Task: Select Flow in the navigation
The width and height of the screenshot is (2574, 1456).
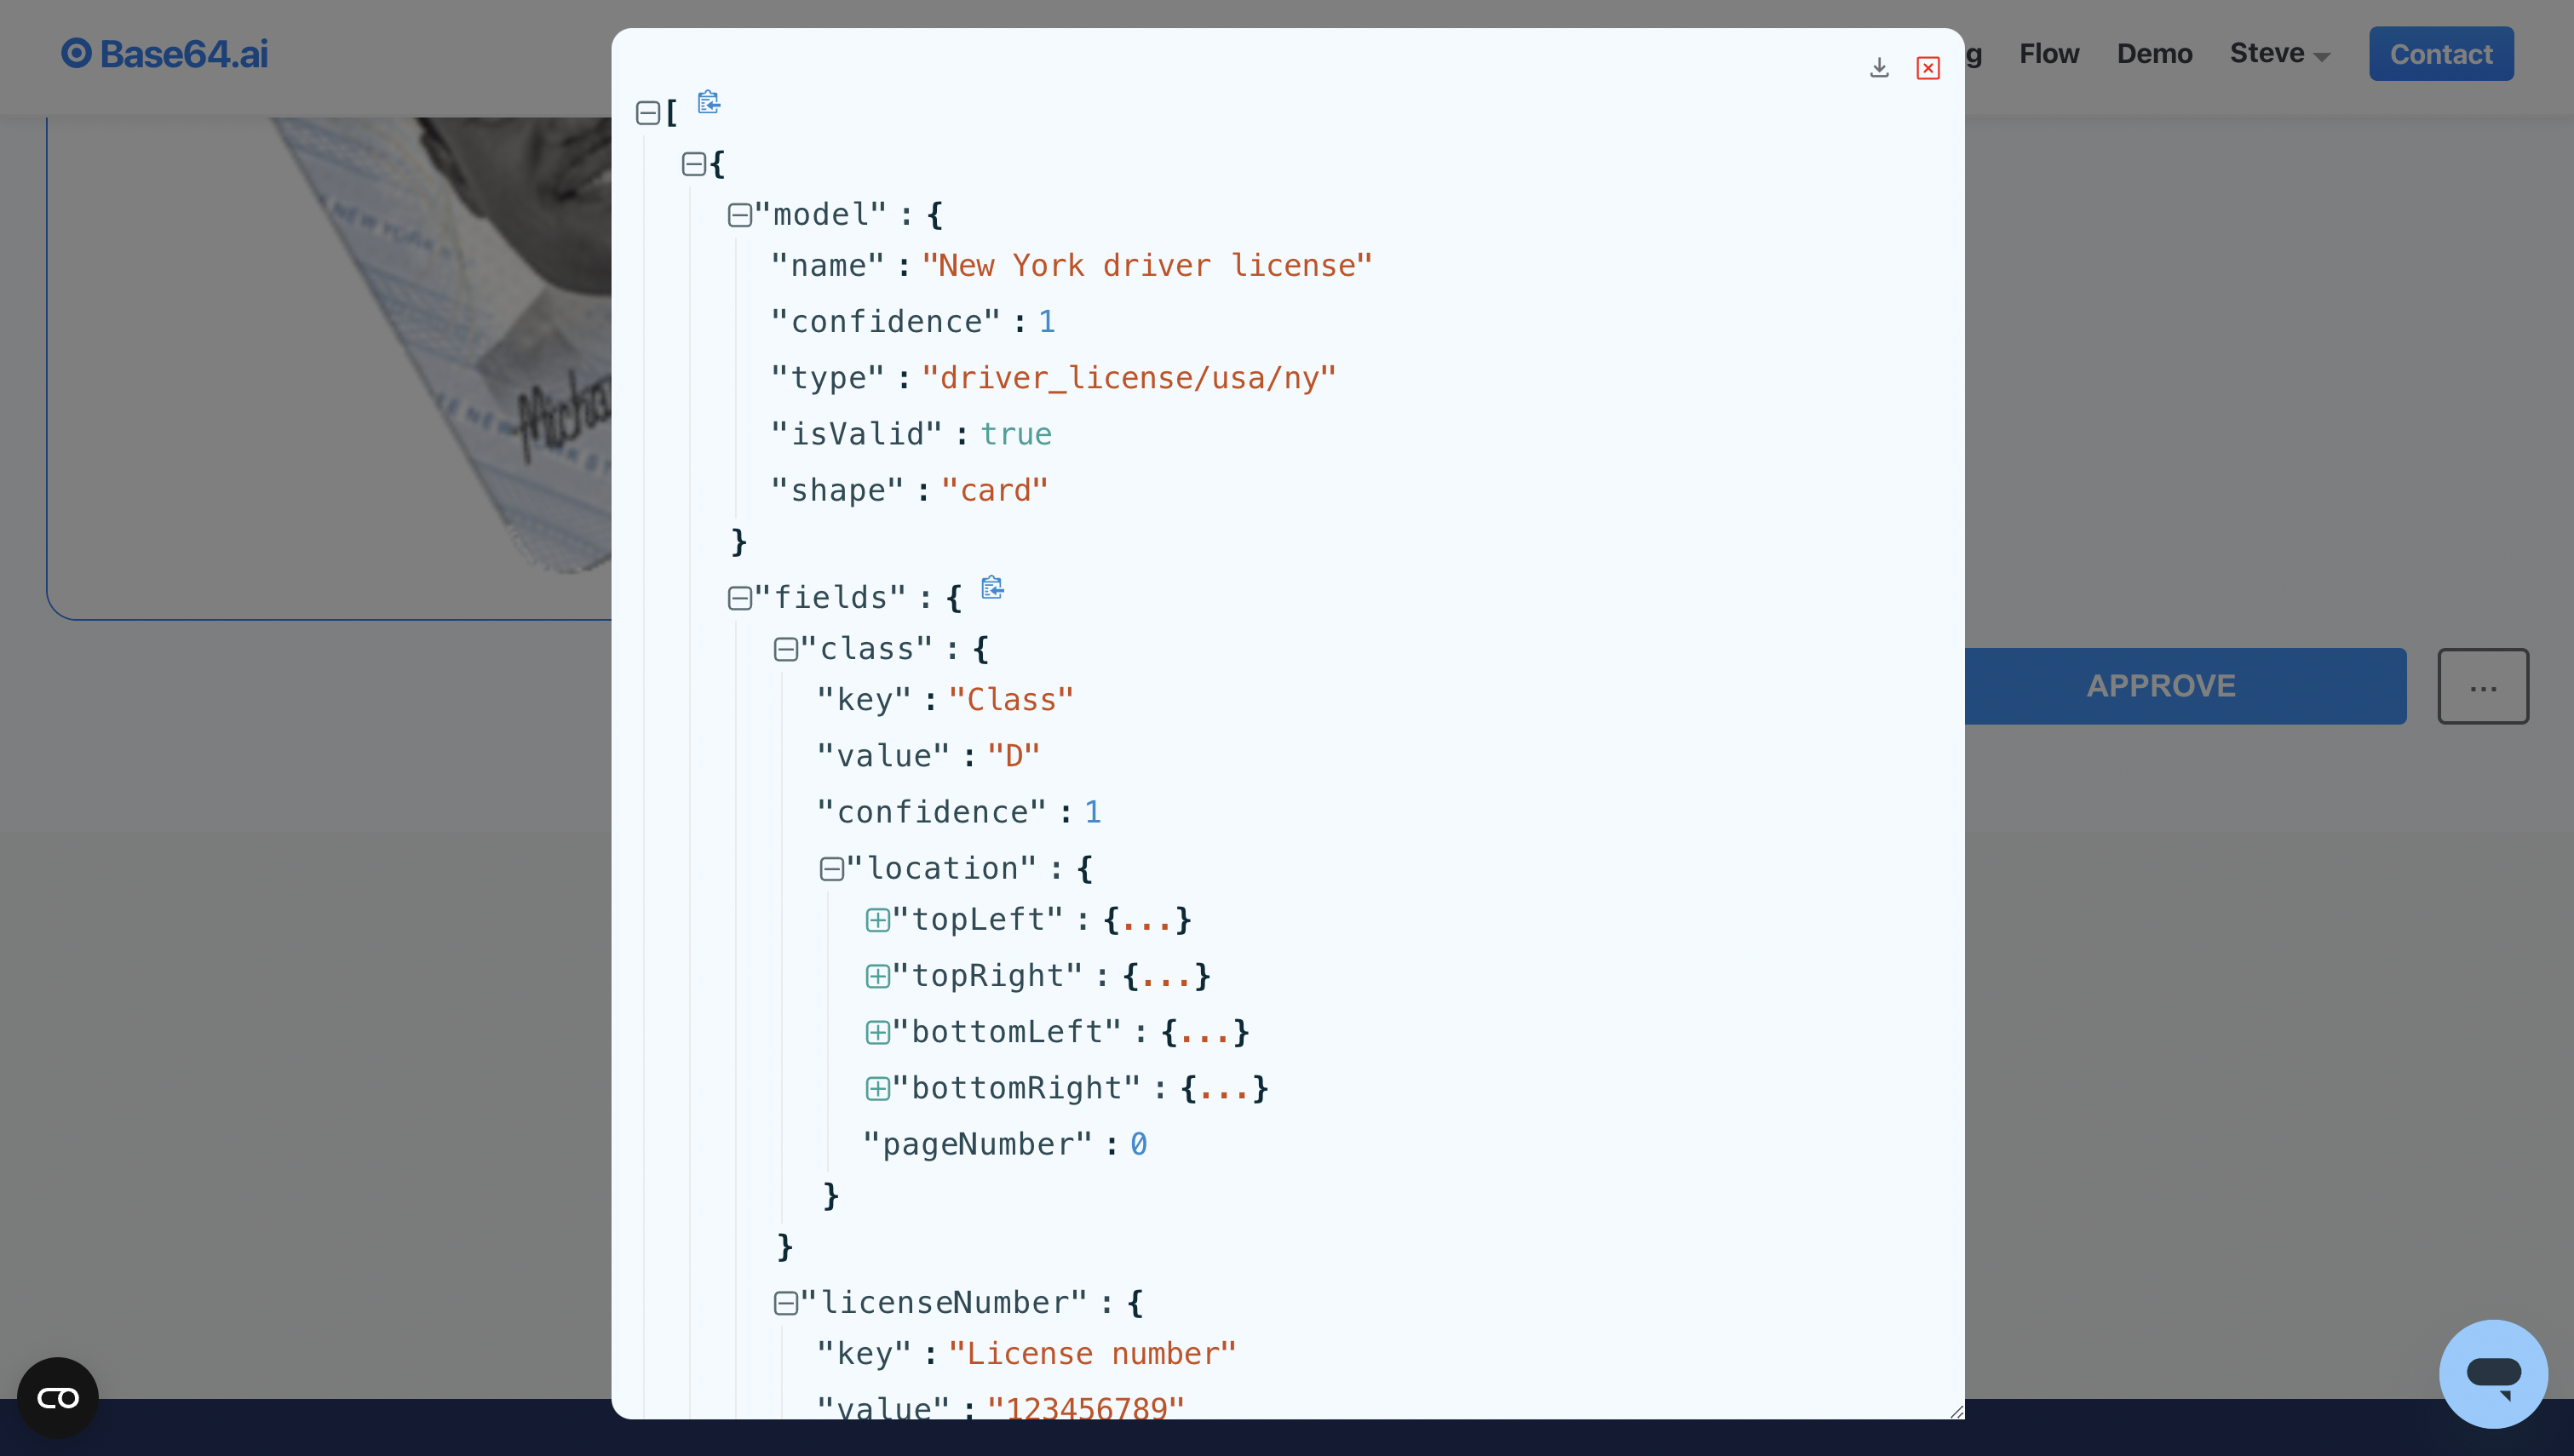Action: pos(2049,54)
